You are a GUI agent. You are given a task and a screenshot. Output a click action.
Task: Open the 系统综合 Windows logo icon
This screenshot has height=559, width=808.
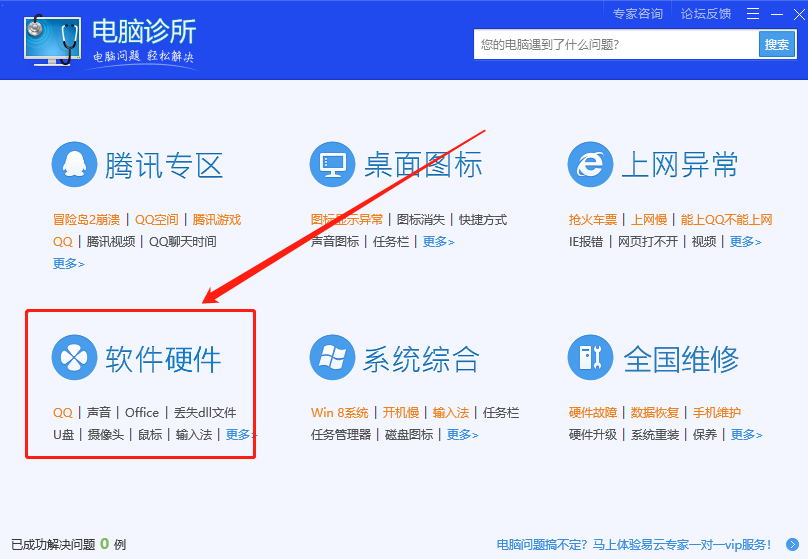(332, 358)
